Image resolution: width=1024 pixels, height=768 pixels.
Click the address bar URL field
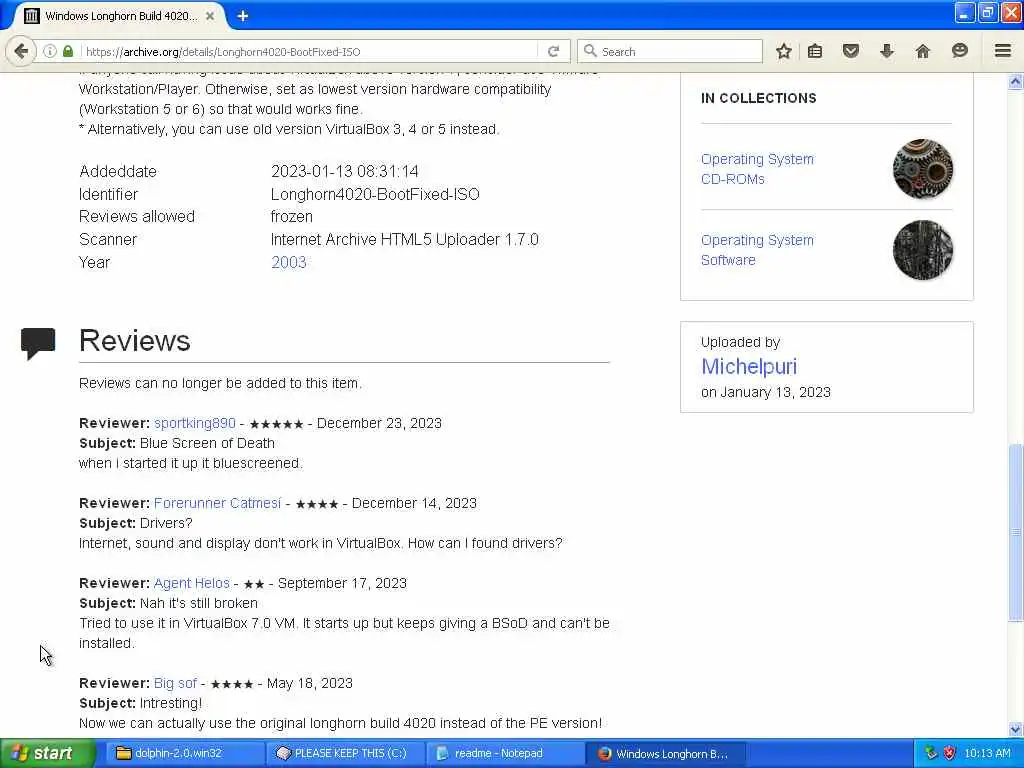coord(310,52)
